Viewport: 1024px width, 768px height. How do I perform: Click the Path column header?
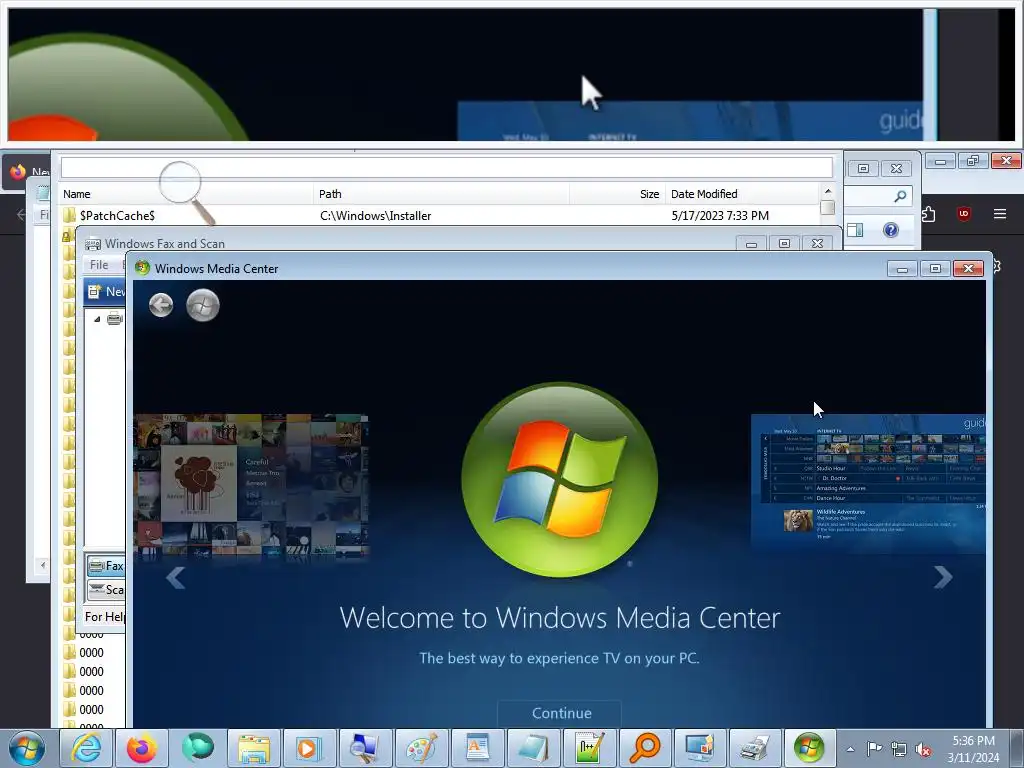tap(441, 194)
